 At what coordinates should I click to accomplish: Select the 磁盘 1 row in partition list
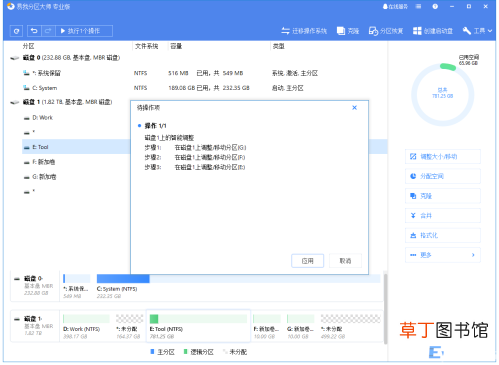tap(70, 102)
